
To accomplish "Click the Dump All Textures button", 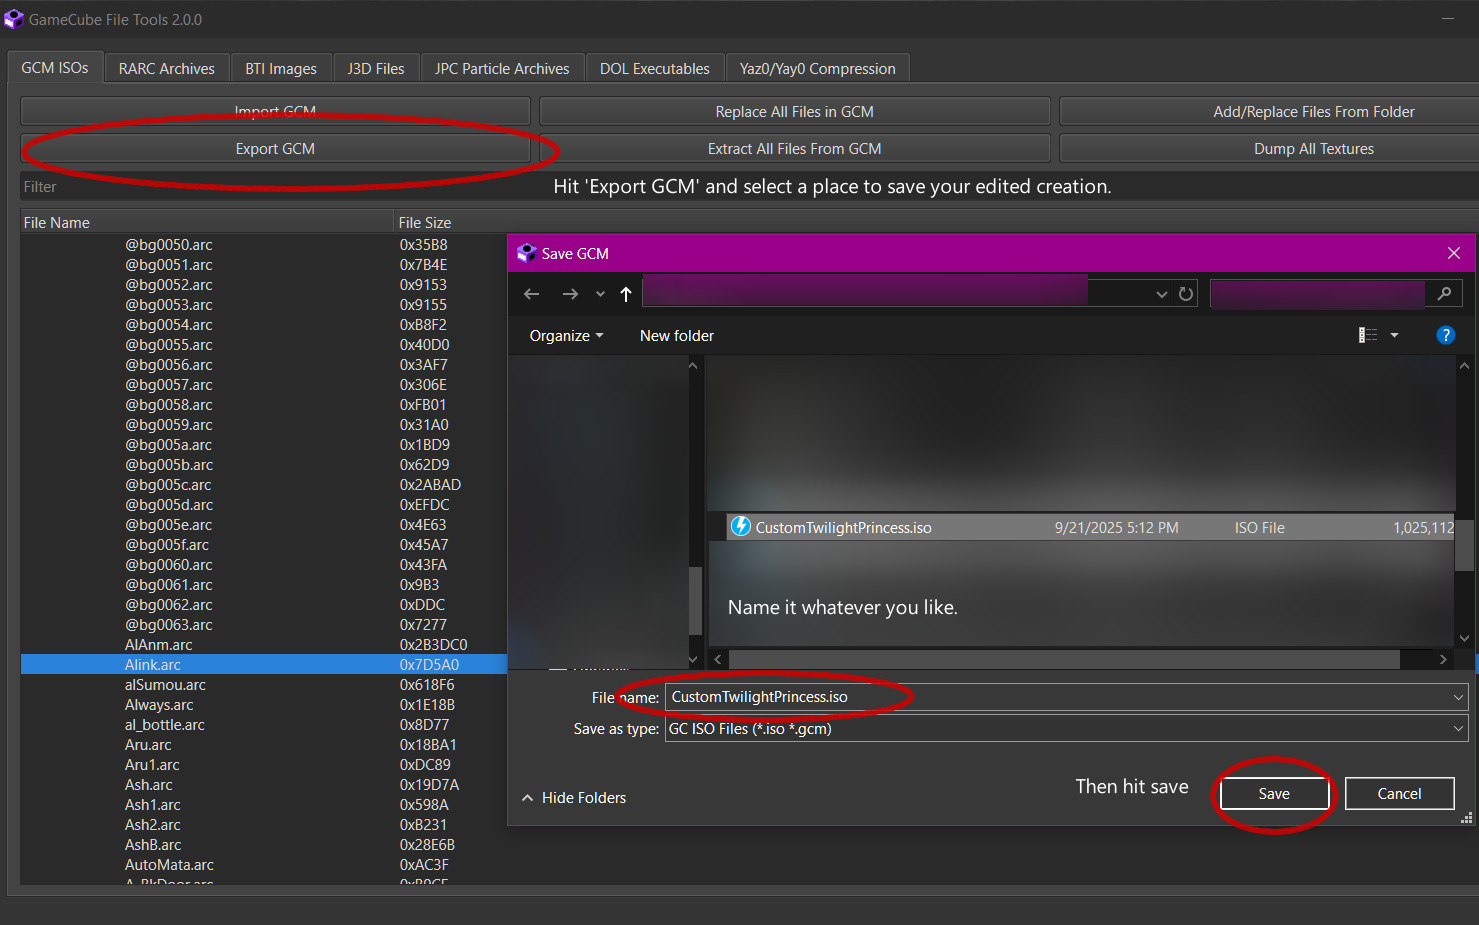I will coord(1313,149).
